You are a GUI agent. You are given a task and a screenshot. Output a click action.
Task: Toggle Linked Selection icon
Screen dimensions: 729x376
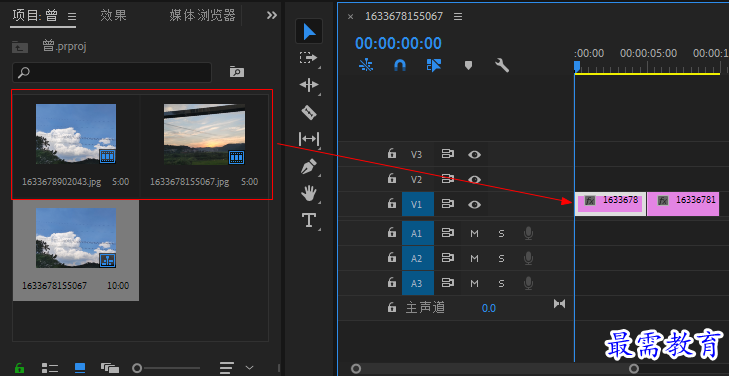tap(433, 66)
